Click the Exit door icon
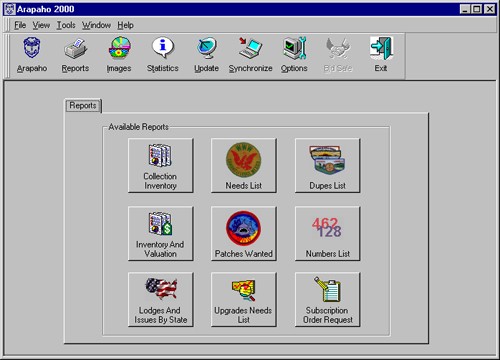The image size is (500, 360). pos(381,55)
